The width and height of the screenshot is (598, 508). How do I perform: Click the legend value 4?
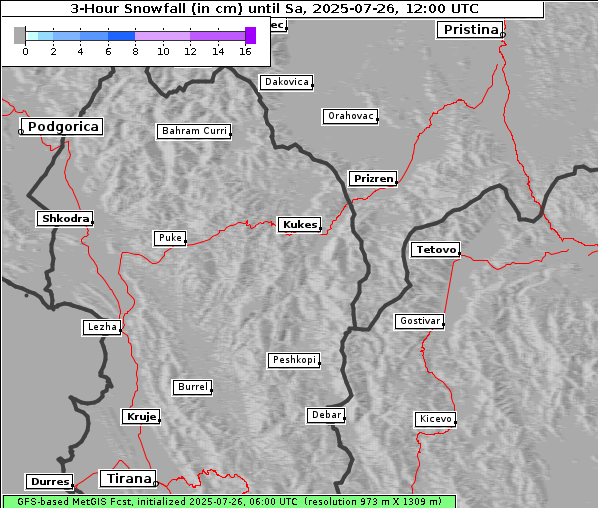(x=80, y=51)
